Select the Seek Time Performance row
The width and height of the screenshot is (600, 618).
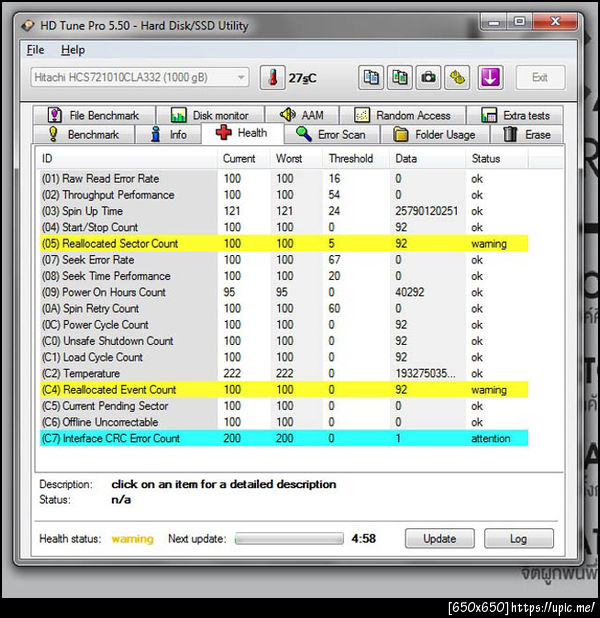click(x=284, y=276)
